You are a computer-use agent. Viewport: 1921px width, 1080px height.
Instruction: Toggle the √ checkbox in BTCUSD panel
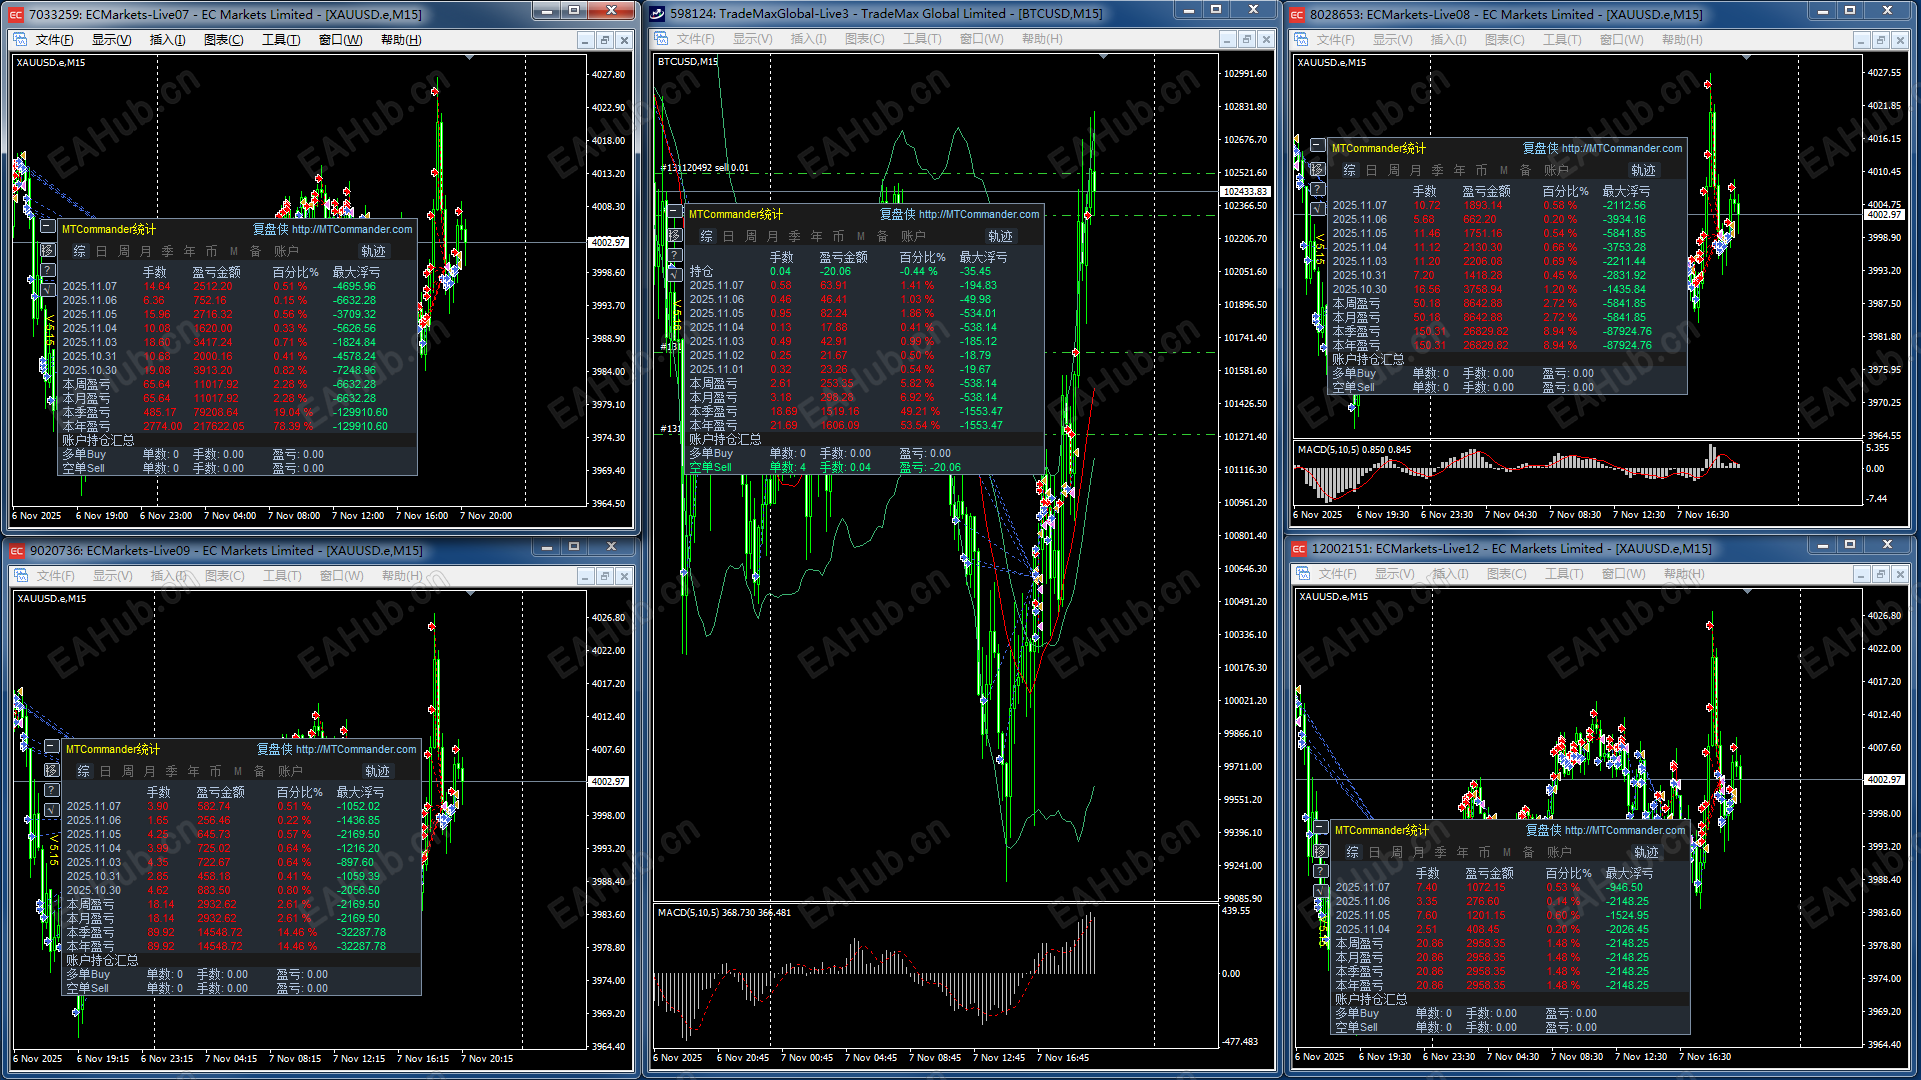(x=675, y=273)
